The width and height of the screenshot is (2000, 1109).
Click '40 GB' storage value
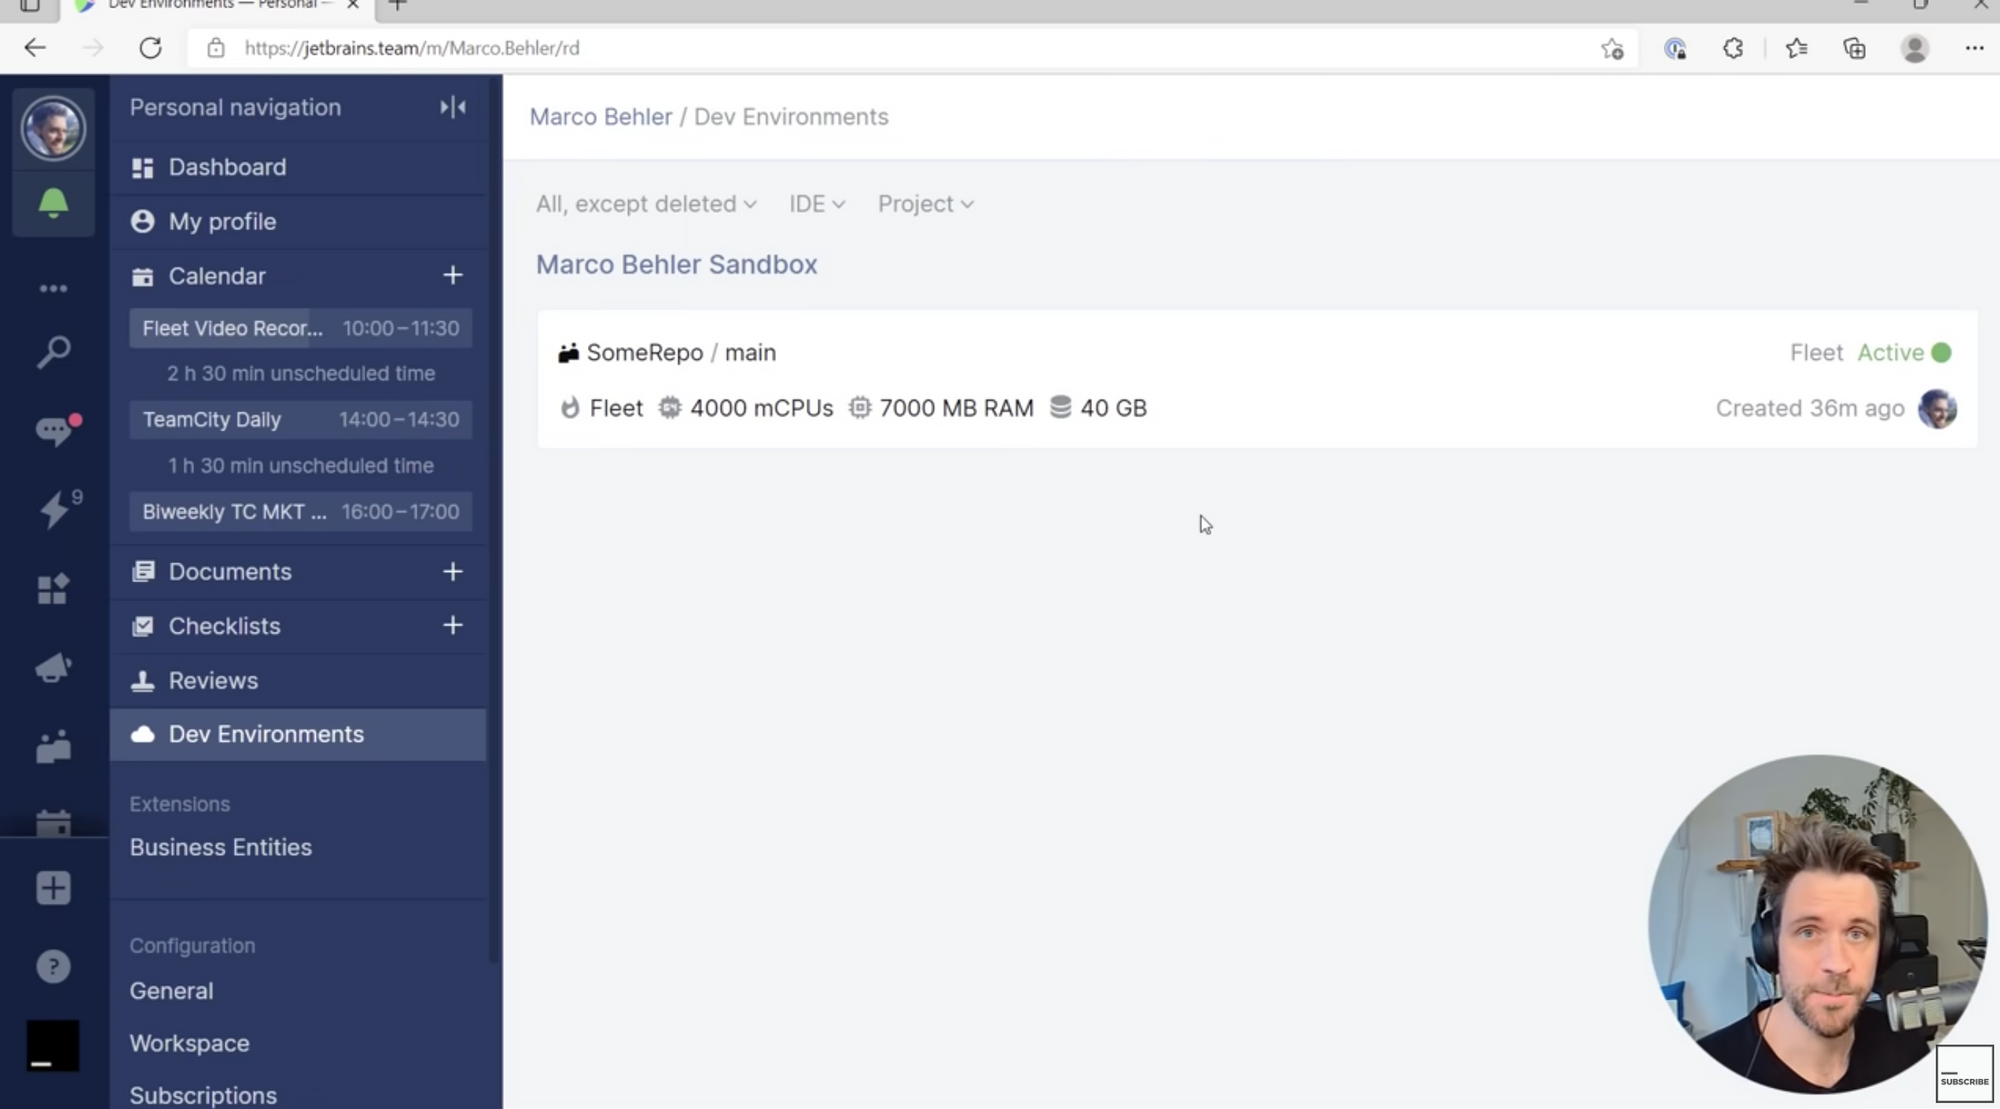(x=1113, y=408)
